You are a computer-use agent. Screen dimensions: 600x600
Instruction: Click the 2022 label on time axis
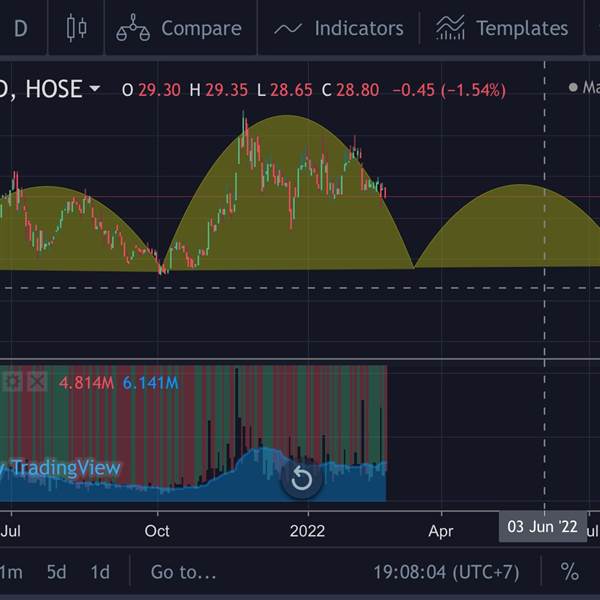tap(307, 531)
